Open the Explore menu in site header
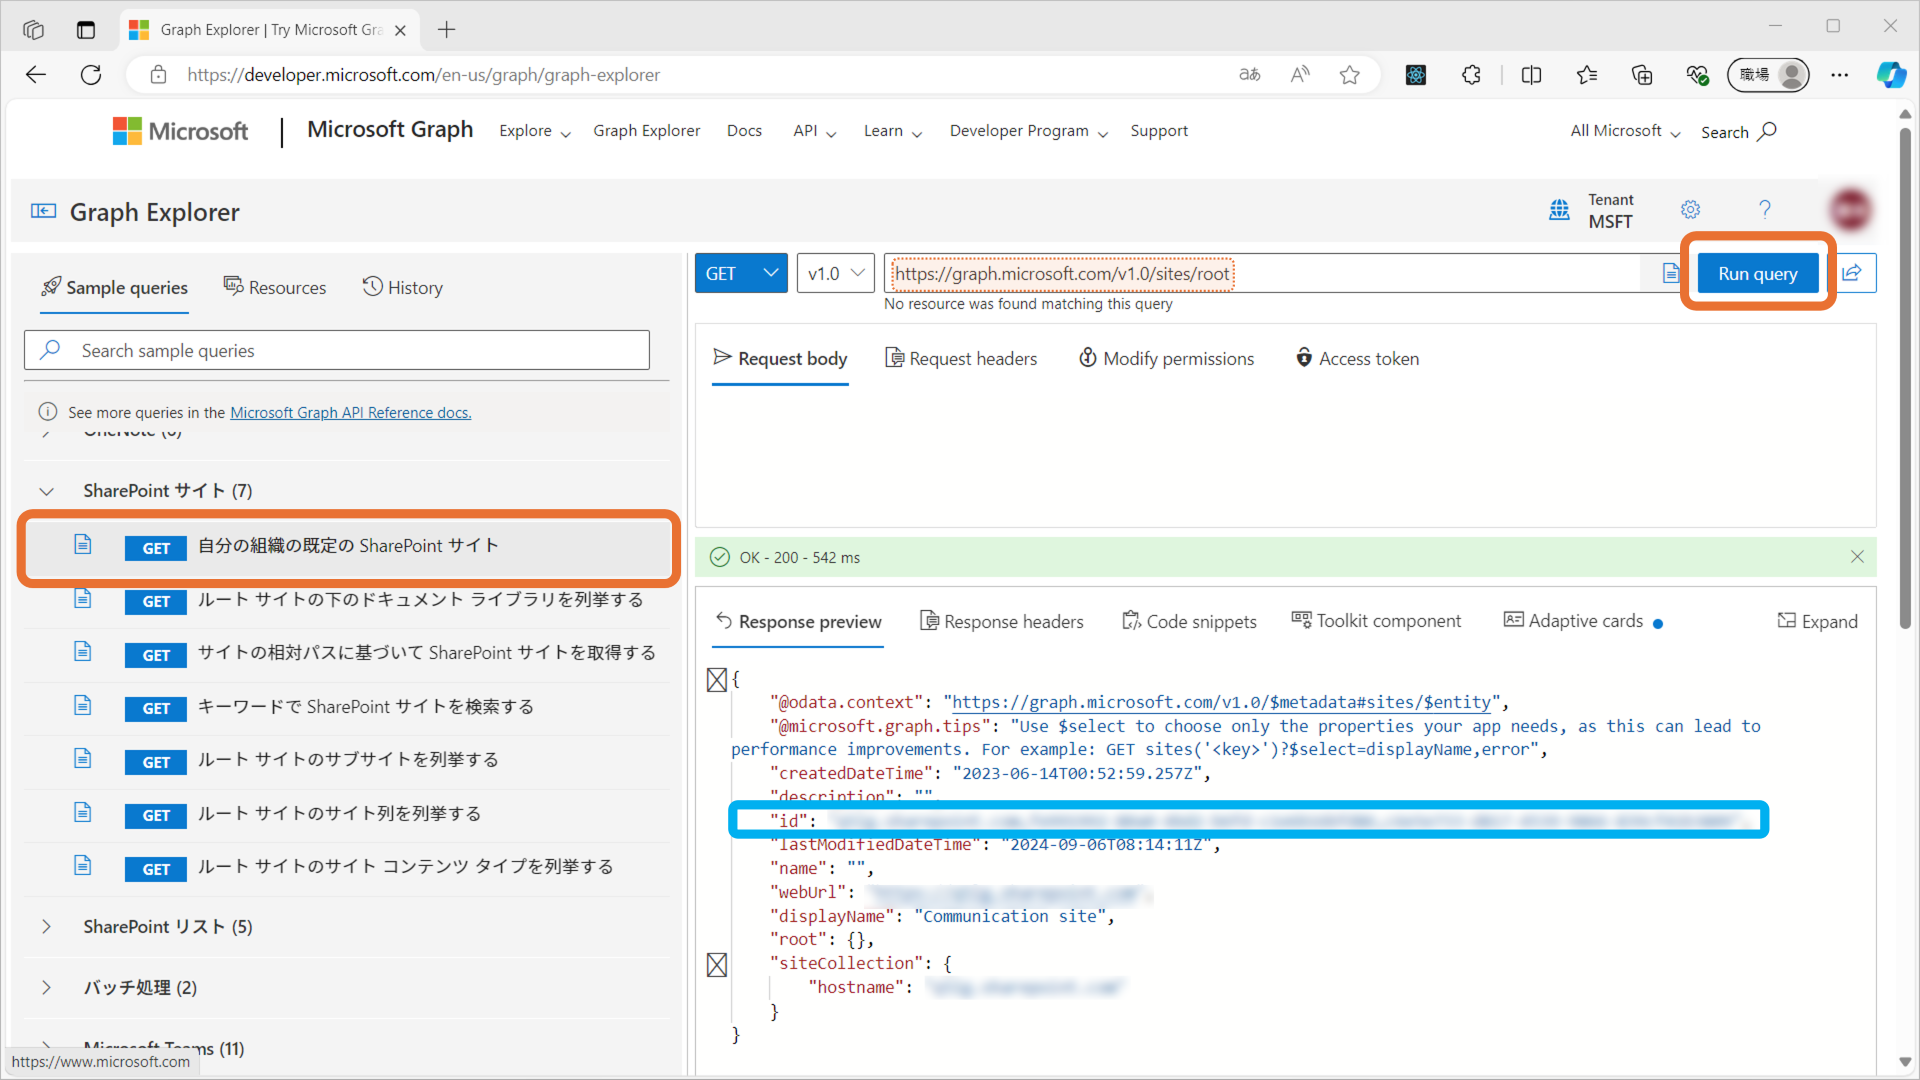Screen dimensions: 1920x1080 click(x=535, y=131)
